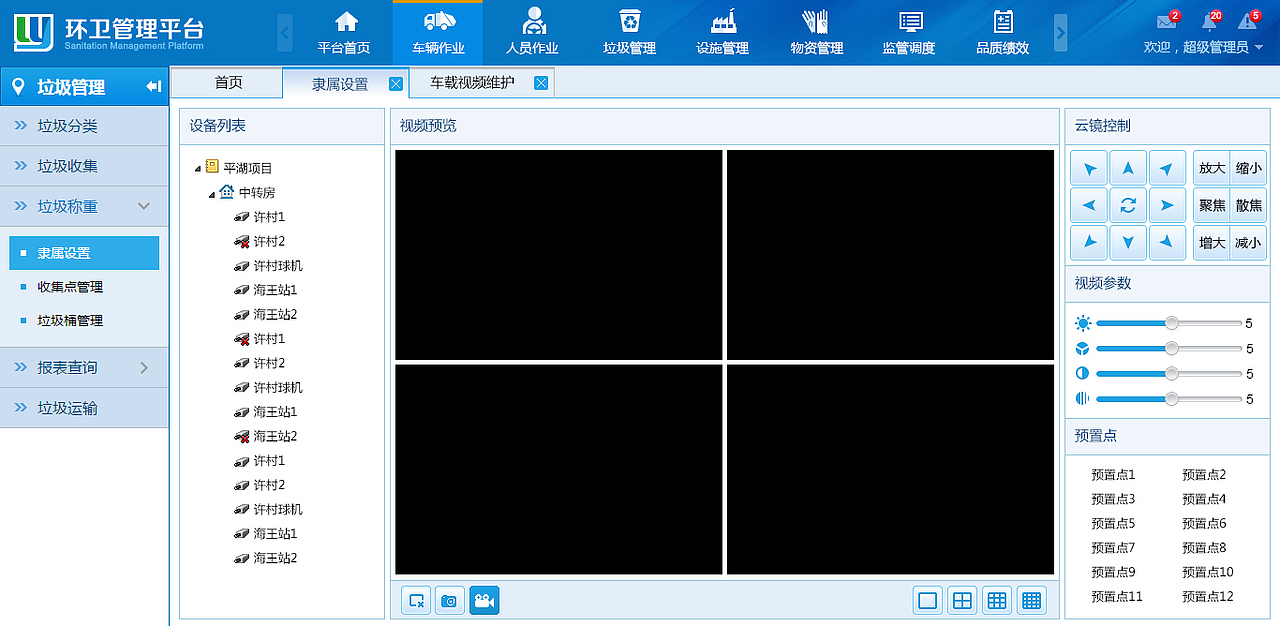Open the bell notifications icon with badge 20
This screenshot has width=1280, height=626.
1210,21
